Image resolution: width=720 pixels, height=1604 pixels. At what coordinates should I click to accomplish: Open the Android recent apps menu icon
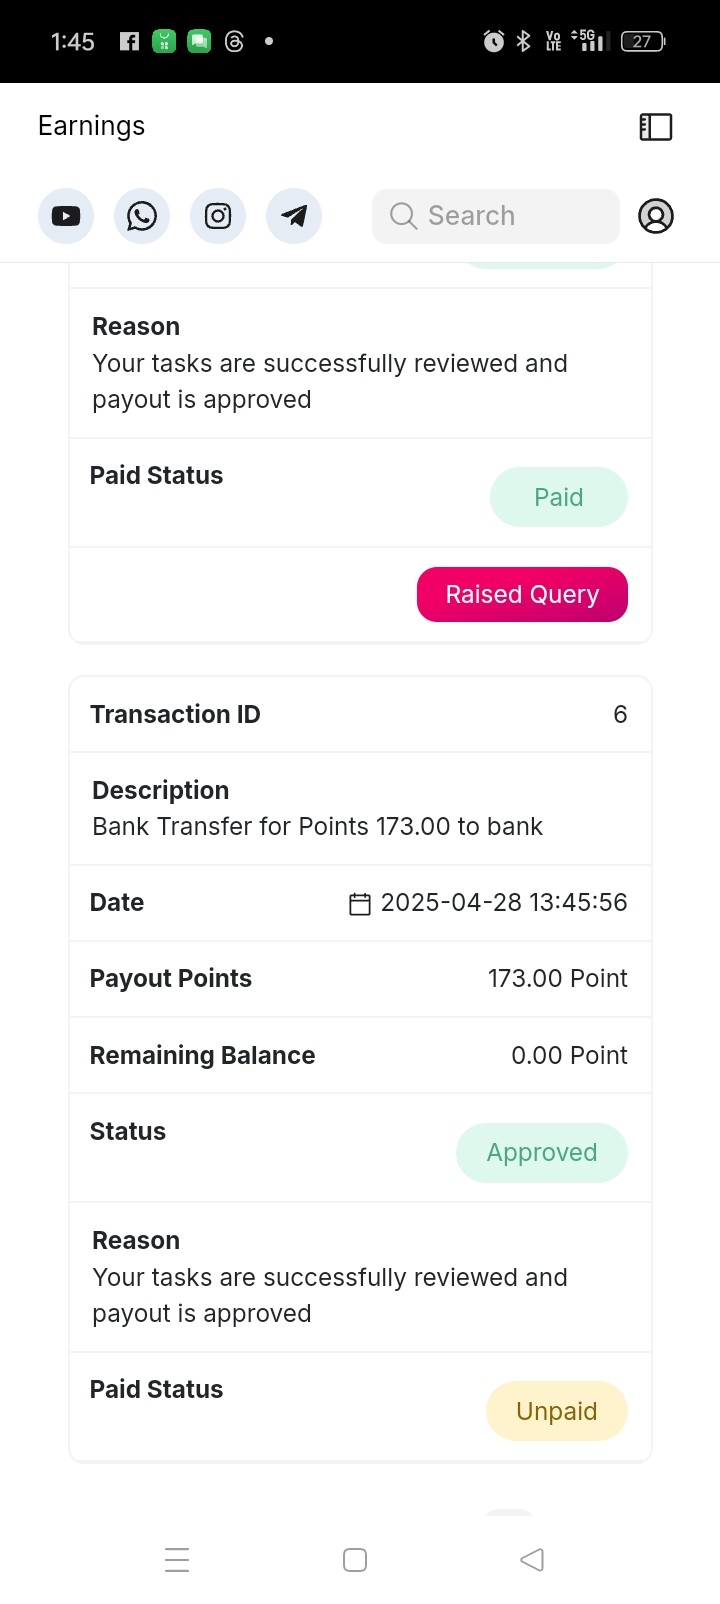click(x=177, y=1560)
